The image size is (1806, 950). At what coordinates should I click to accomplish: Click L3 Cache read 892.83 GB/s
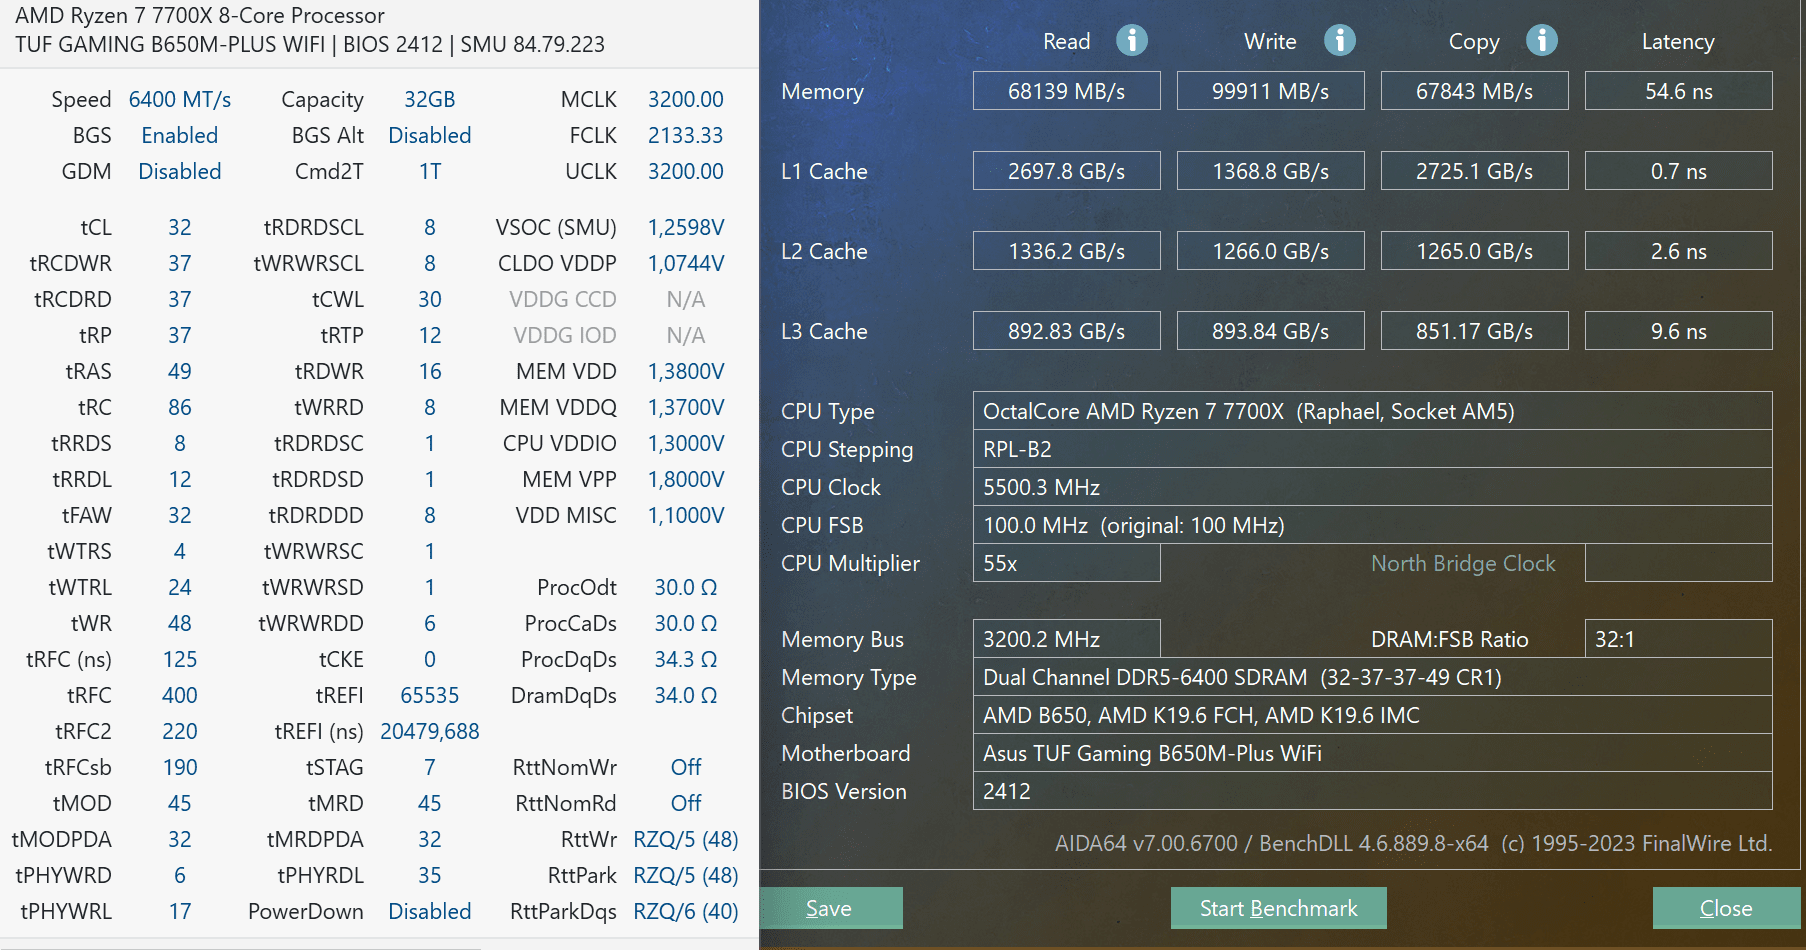tap(1066, 331)
